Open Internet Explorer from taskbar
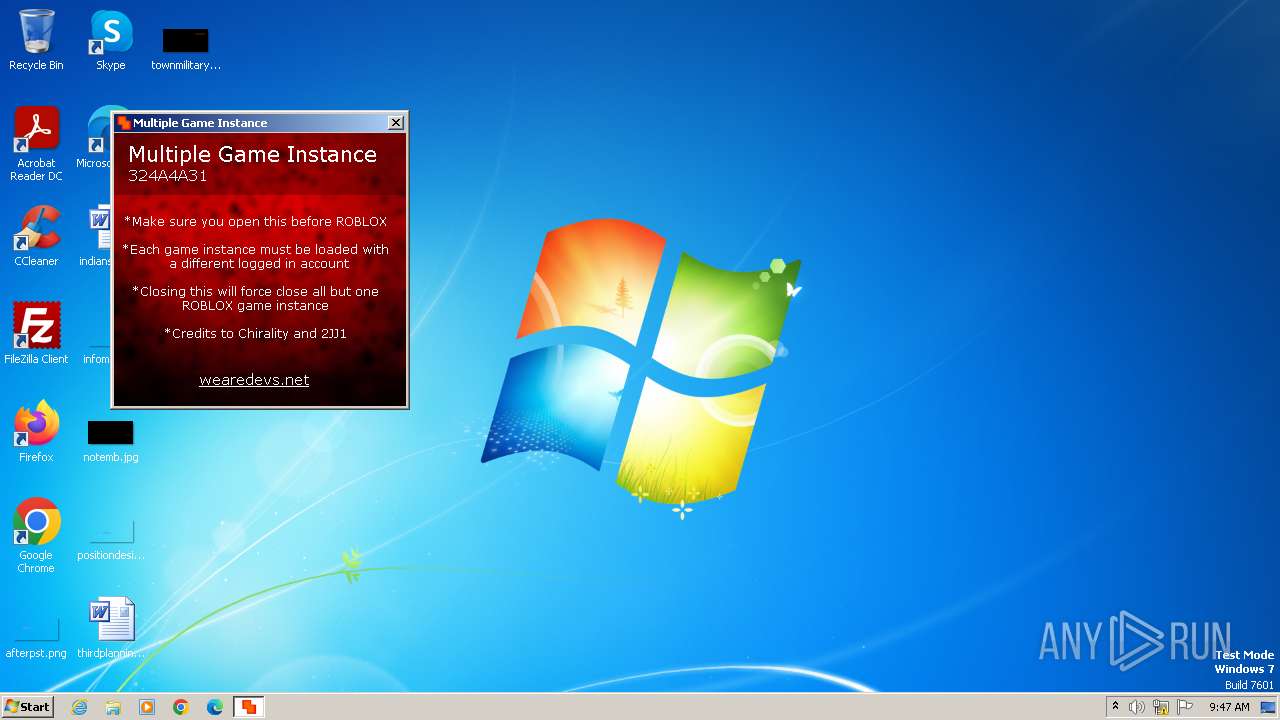Screen dimensions: 1280x720 coord(79,707)
